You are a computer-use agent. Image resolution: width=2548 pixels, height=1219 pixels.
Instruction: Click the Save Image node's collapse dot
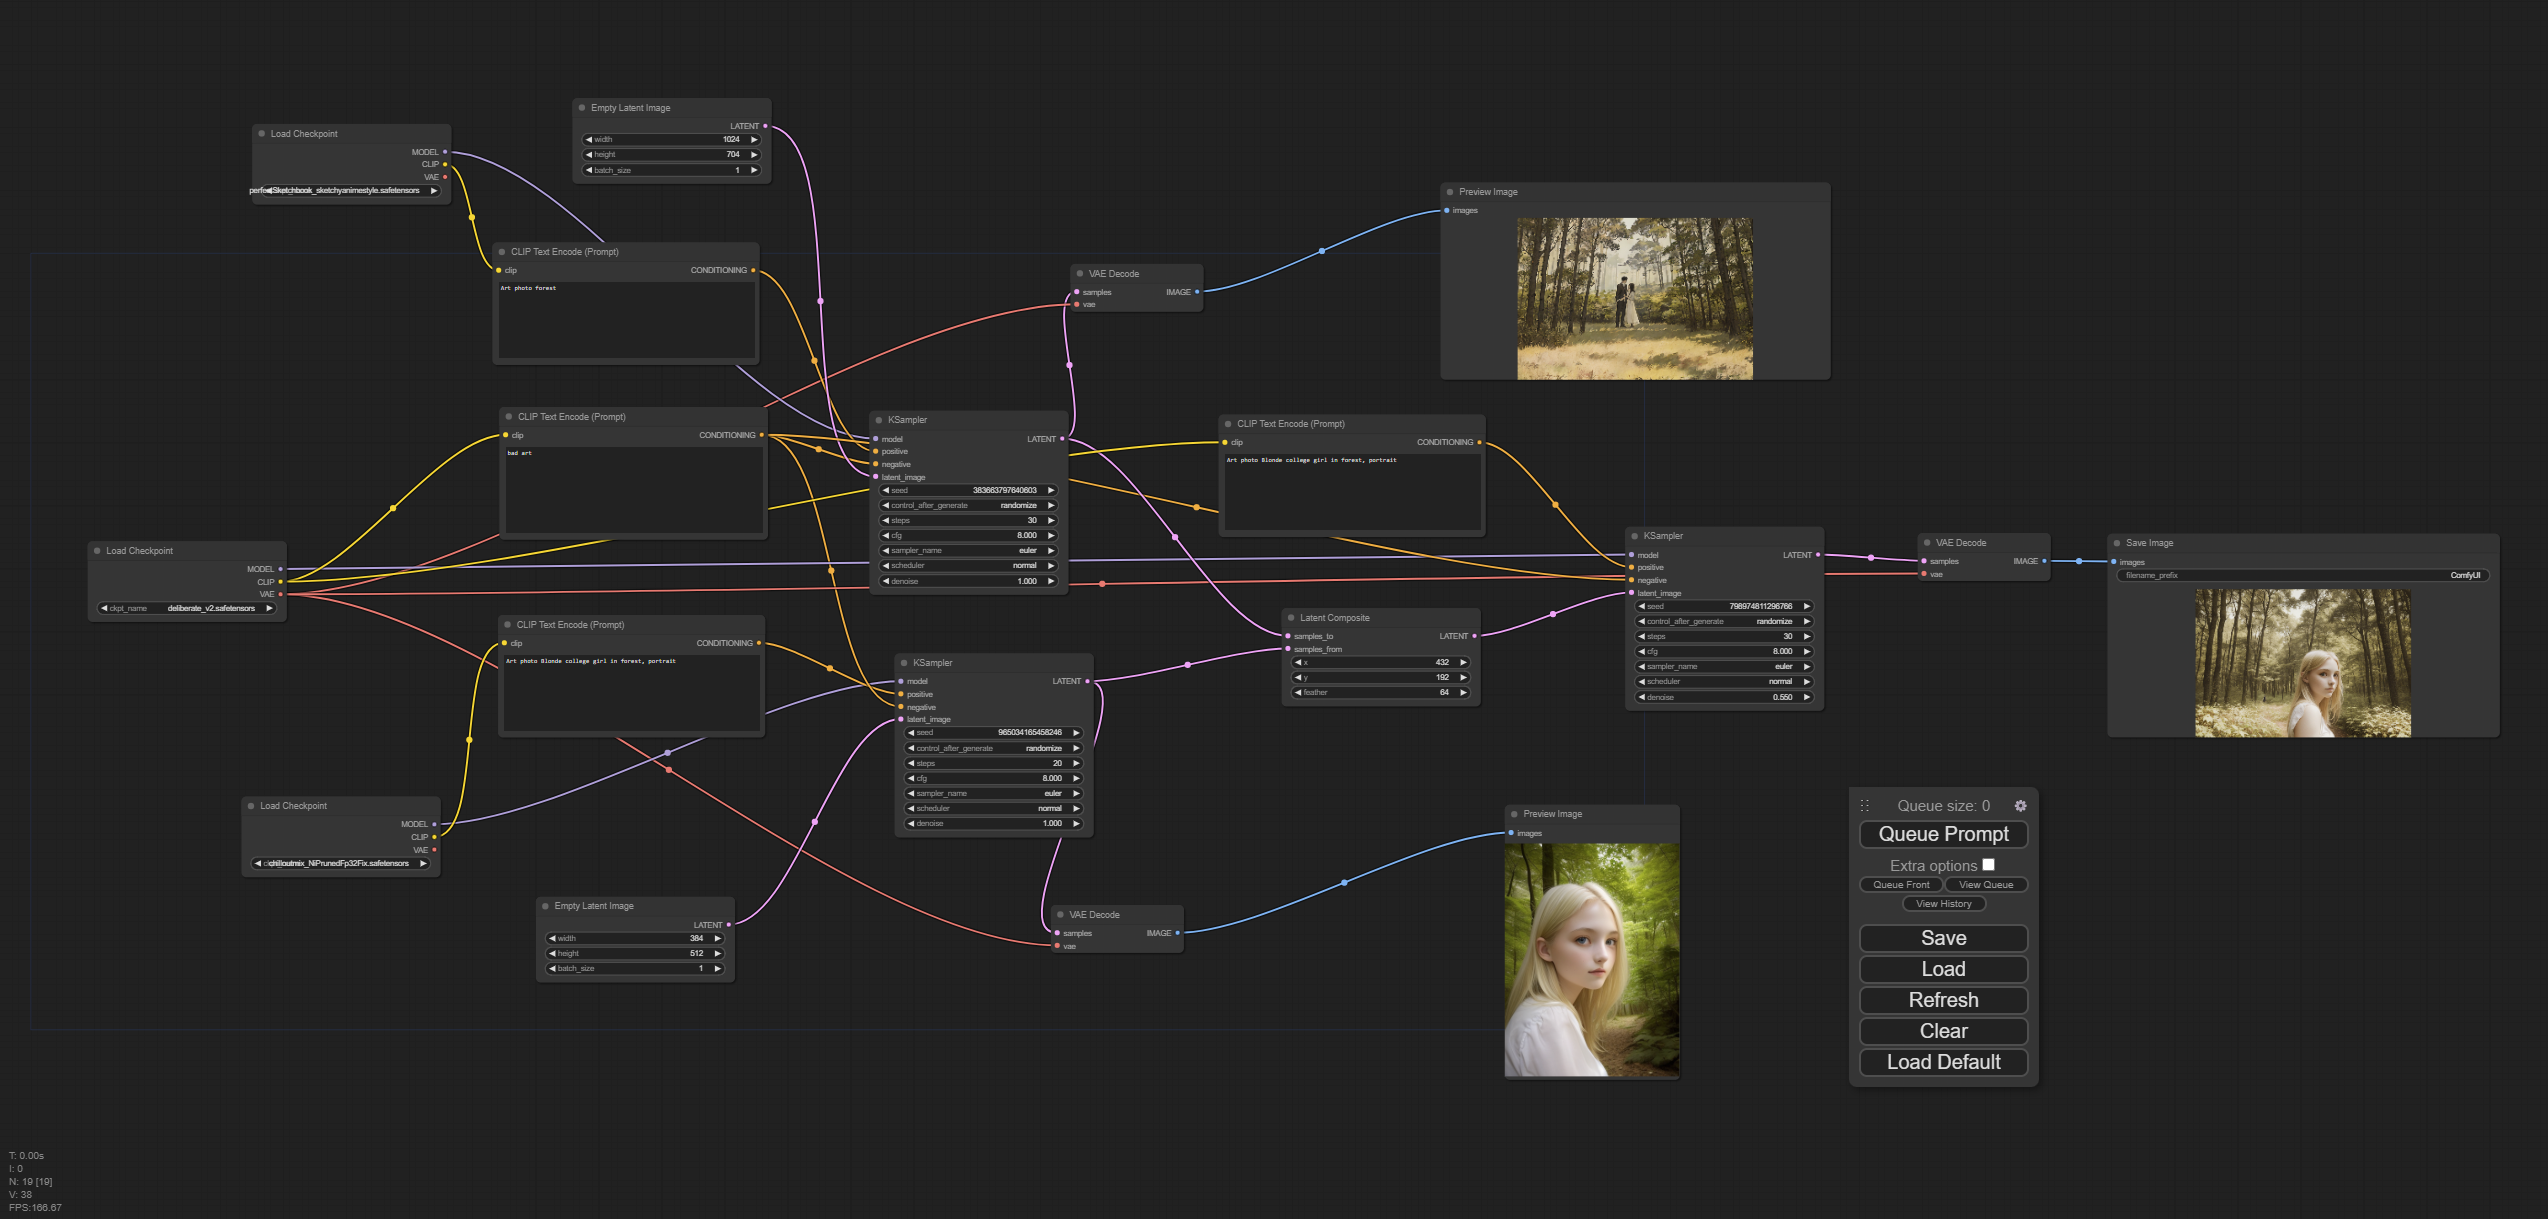[2117, 543]
